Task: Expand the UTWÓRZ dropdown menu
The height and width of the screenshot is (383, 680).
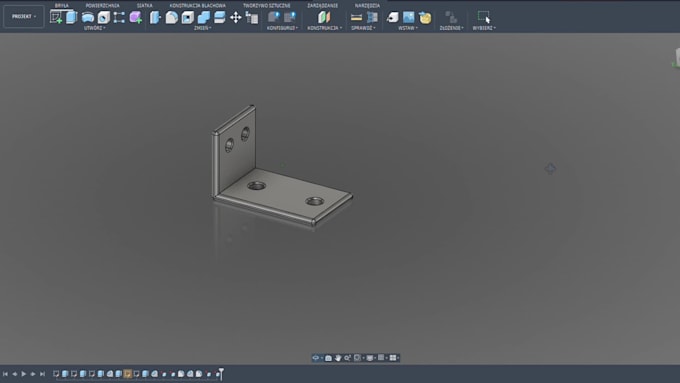Action: coord(95,28)
